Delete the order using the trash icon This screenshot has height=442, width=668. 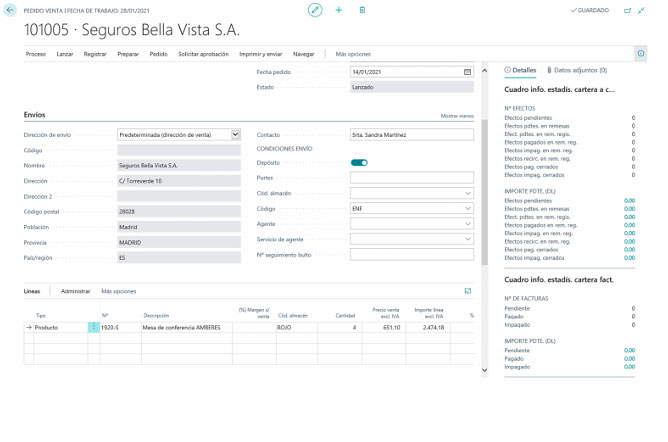(362, 9)
